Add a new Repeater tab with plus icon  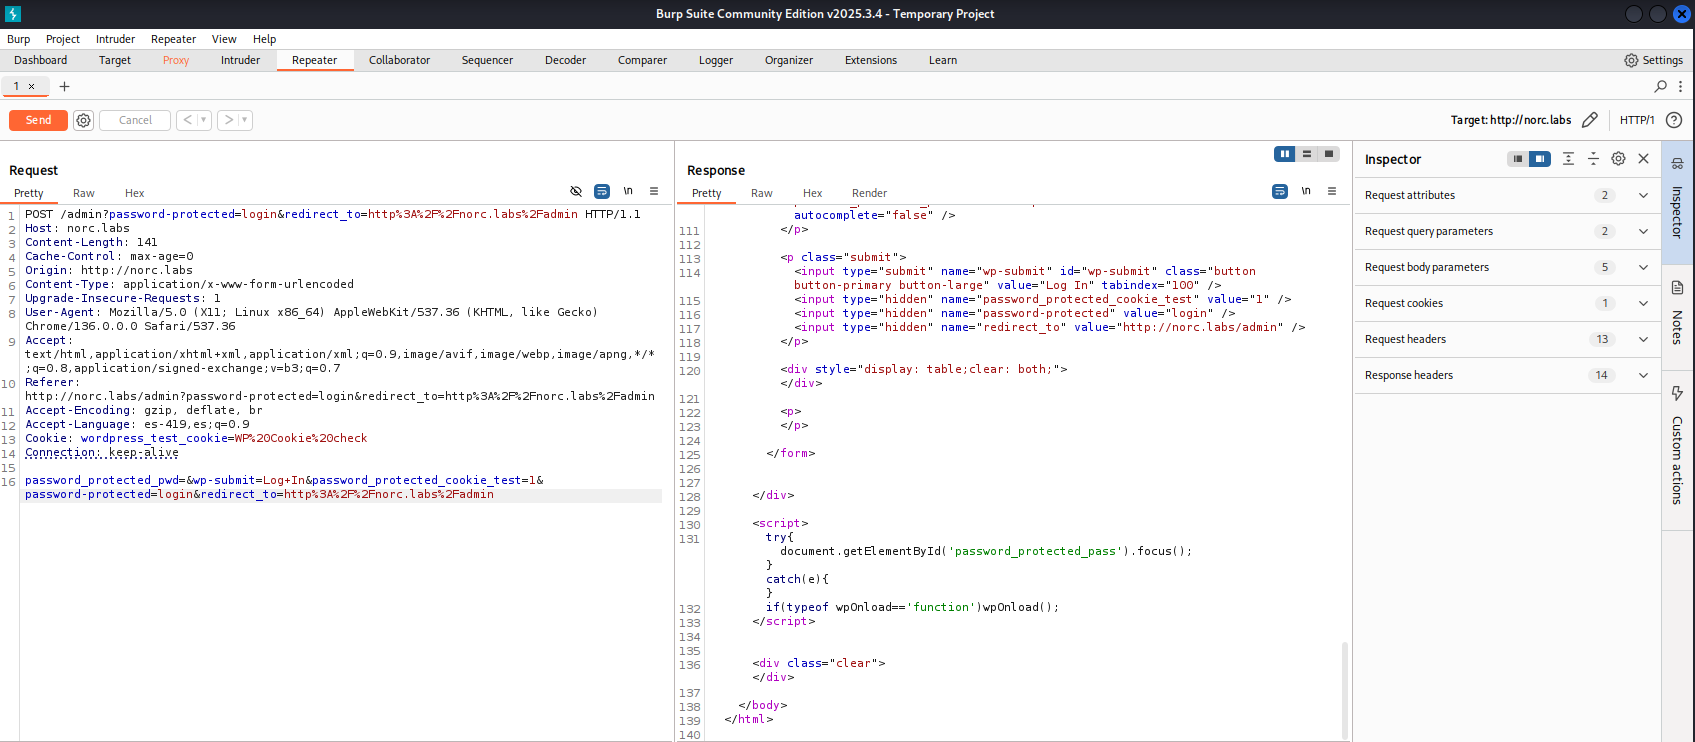coord(64,86)
